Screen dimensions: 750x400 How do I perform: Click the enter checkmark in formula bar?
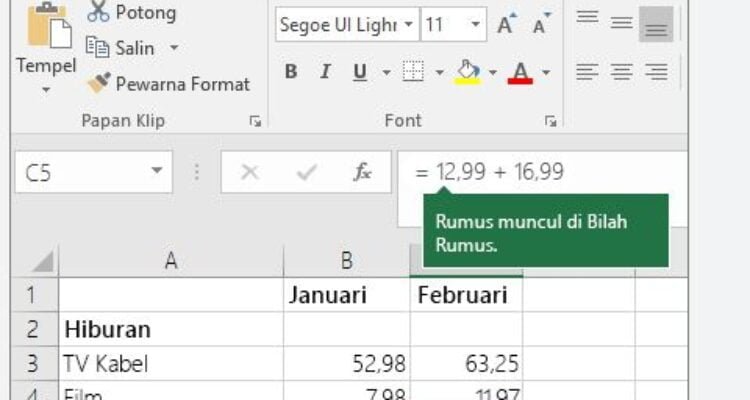306,173
